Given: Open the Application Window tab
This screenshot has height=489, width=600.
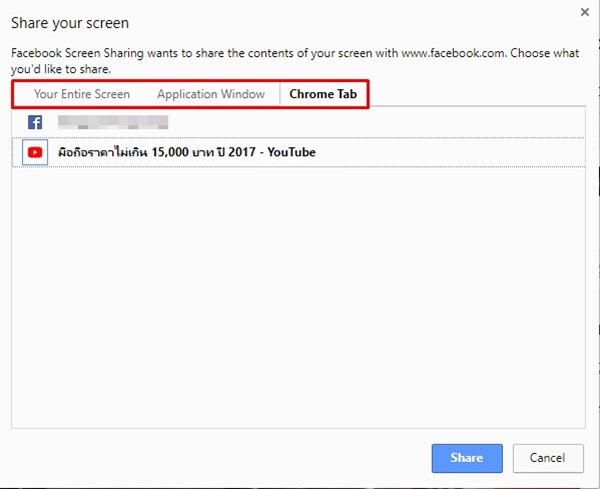Looking at the screenshot, I should click(211, 94).
